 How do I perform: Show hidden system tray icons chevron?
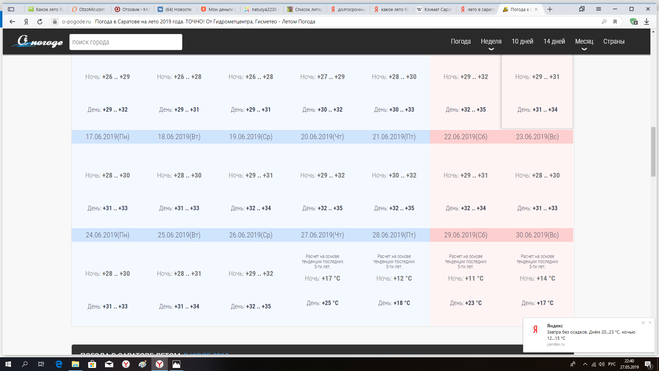pos(585,364)
